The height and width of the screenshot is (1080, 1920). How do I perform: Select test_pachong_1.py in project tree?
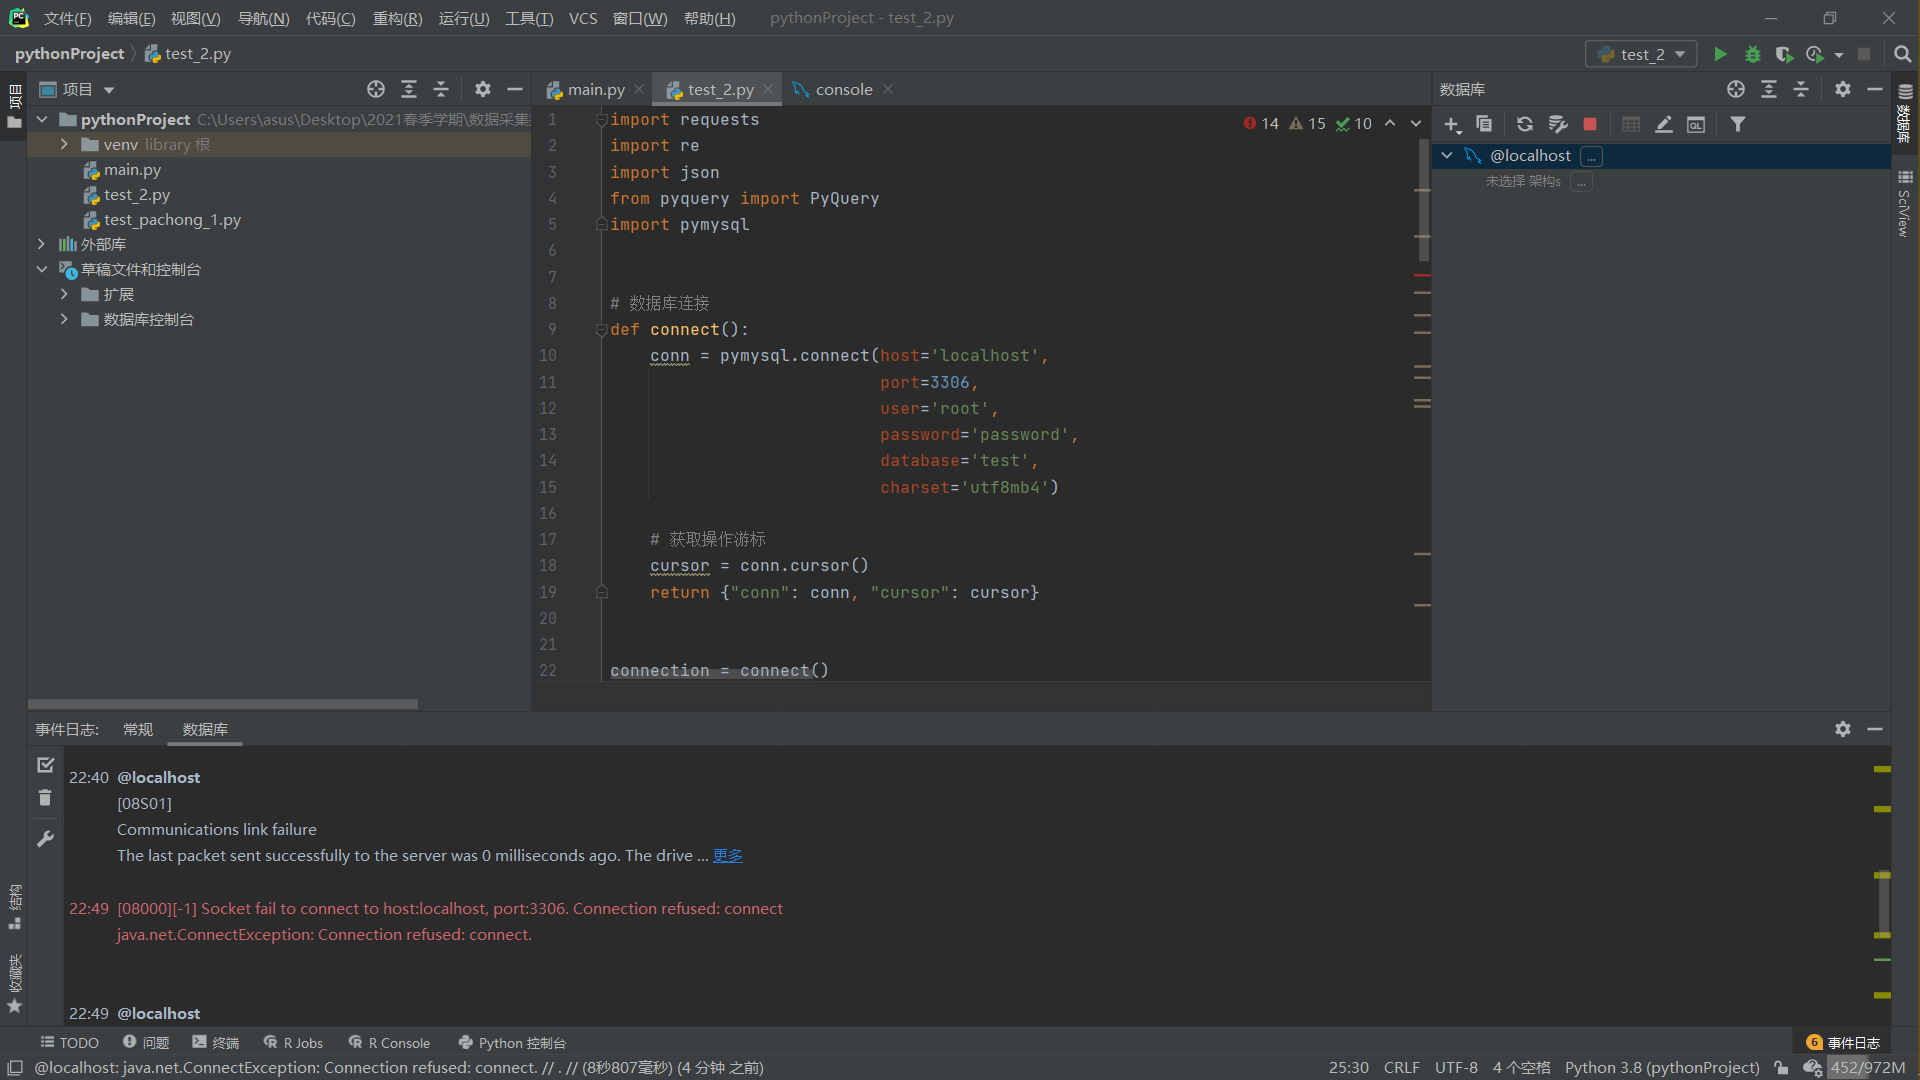(x=172, y=219)
